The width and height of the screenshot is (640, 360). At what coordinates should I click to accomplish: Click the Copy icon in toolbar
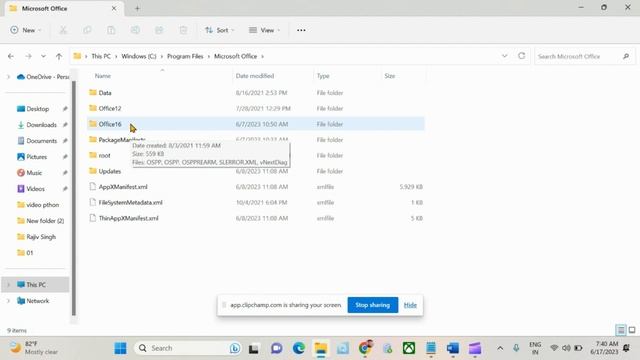pyautogui.click(x=87, y=30)
